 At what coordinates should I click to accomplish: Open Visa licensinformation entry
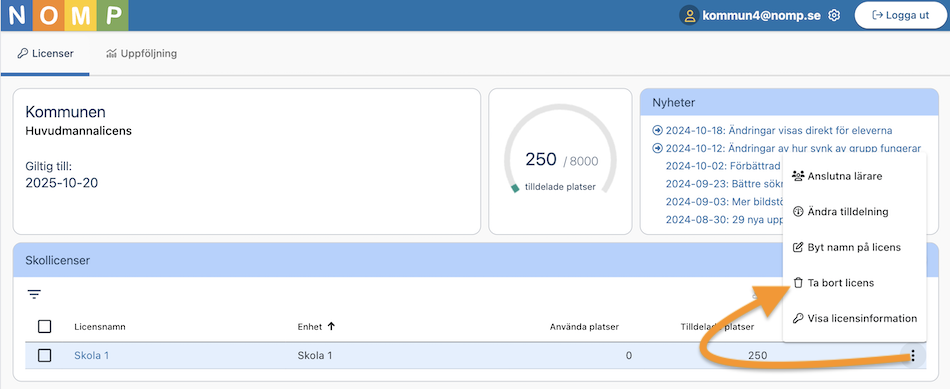point(854,318)
